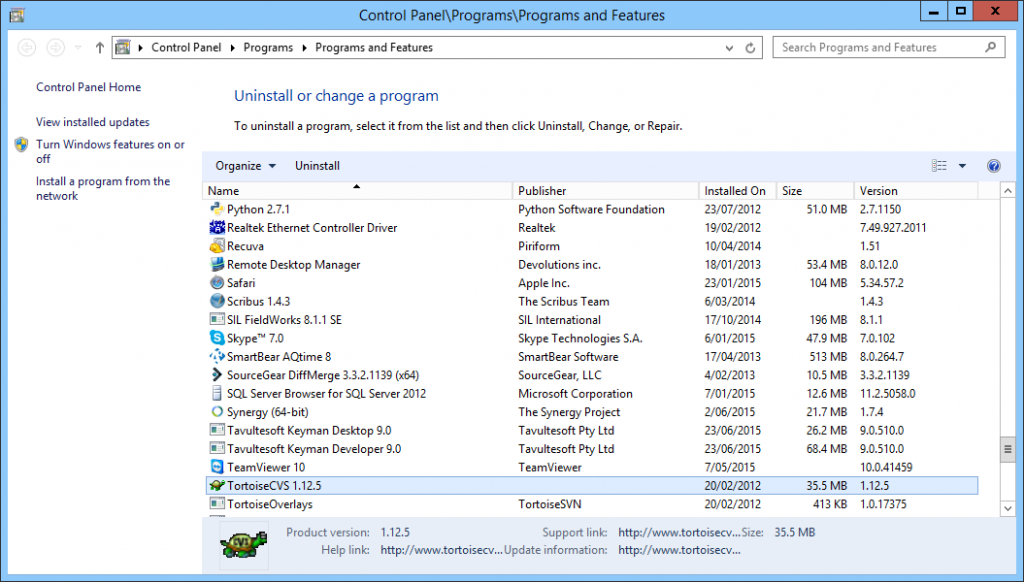Click the vertical scrollbar thumb

click(x=1008, y=449)
